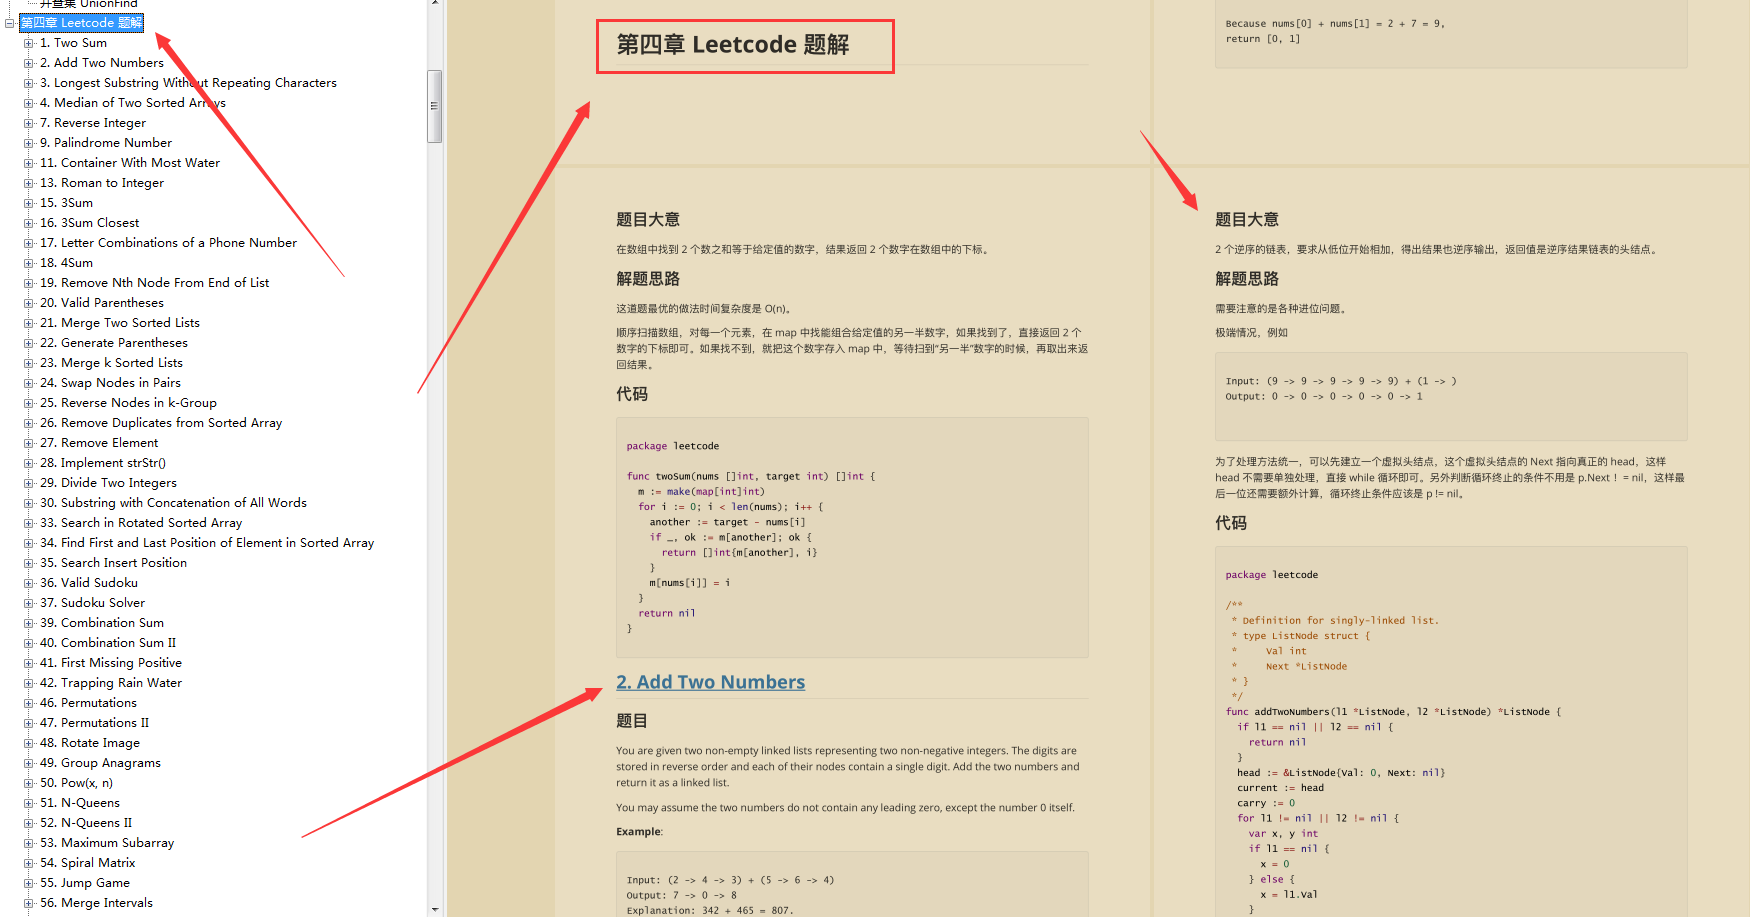This screenshot has width=1750, height=917.
Task: Collapse the 第四章 Leetcode 题解 chapter
Action: coord(8,22)
